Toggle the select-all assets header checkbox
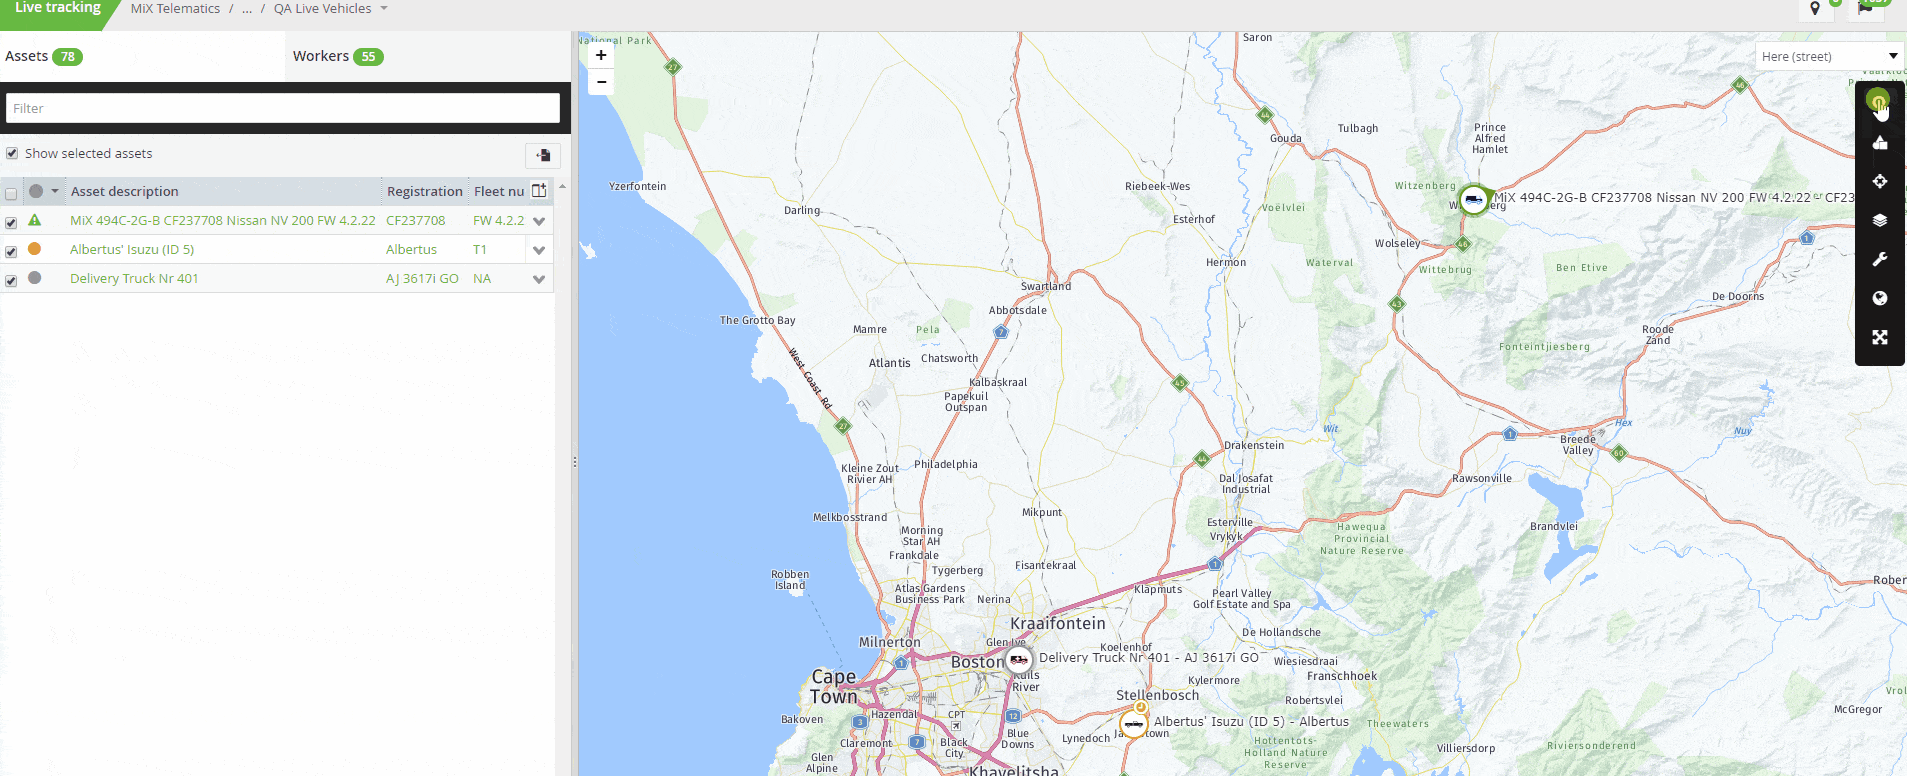 (11, 193)
